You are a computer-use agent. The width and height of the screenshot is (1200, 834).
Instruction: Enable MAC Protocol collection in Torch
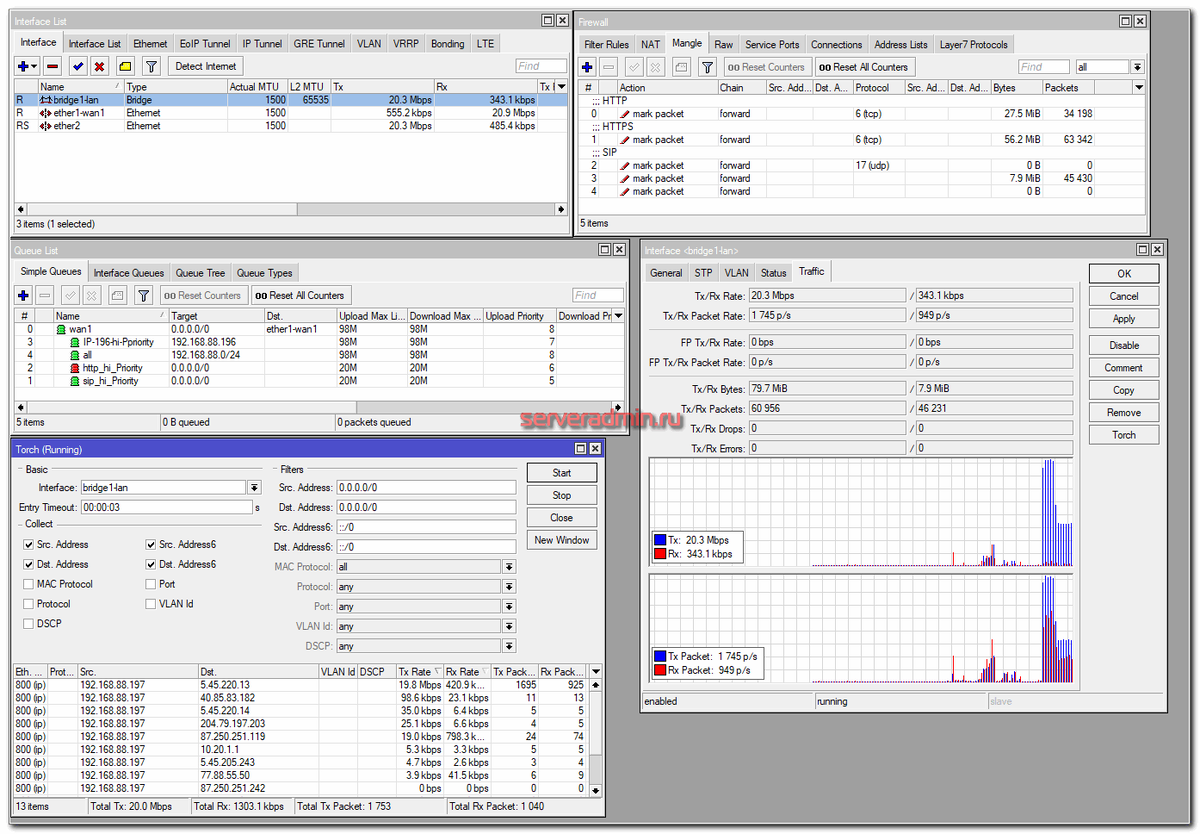tap(28, 584)
